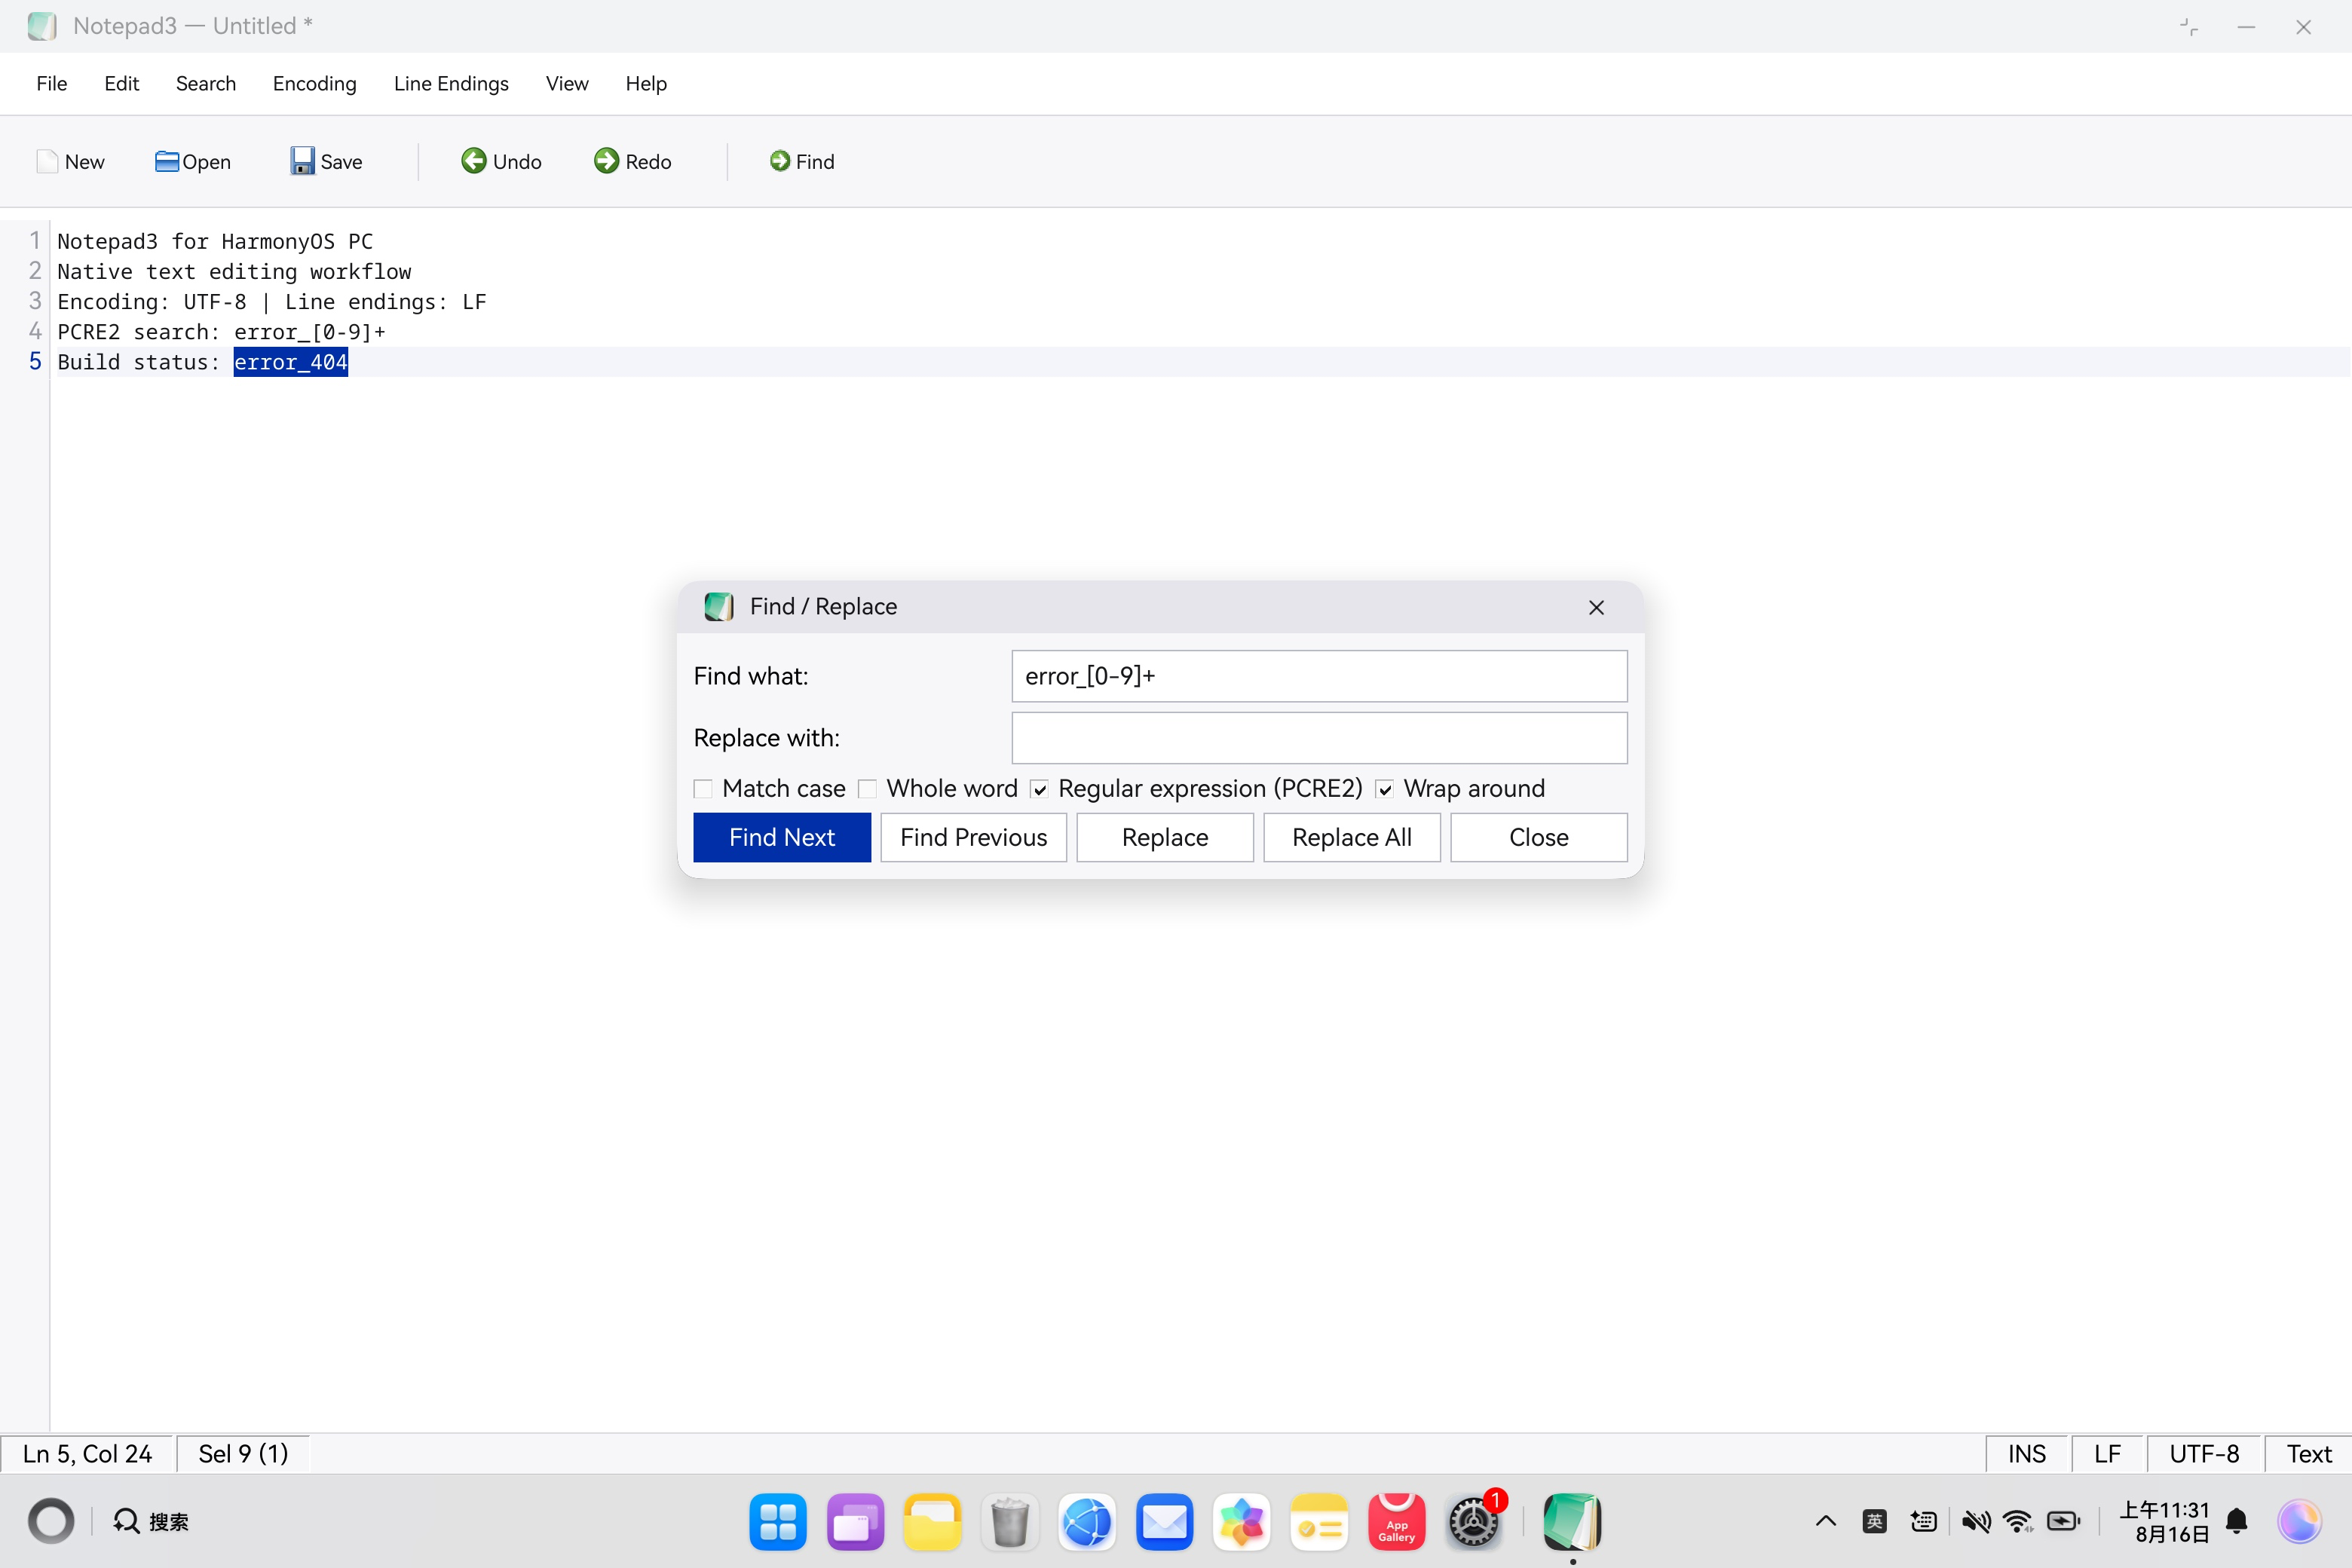Click the Notepad3 icon in title bar
Screen dimensions: 2352x1568
coord(42,26)
